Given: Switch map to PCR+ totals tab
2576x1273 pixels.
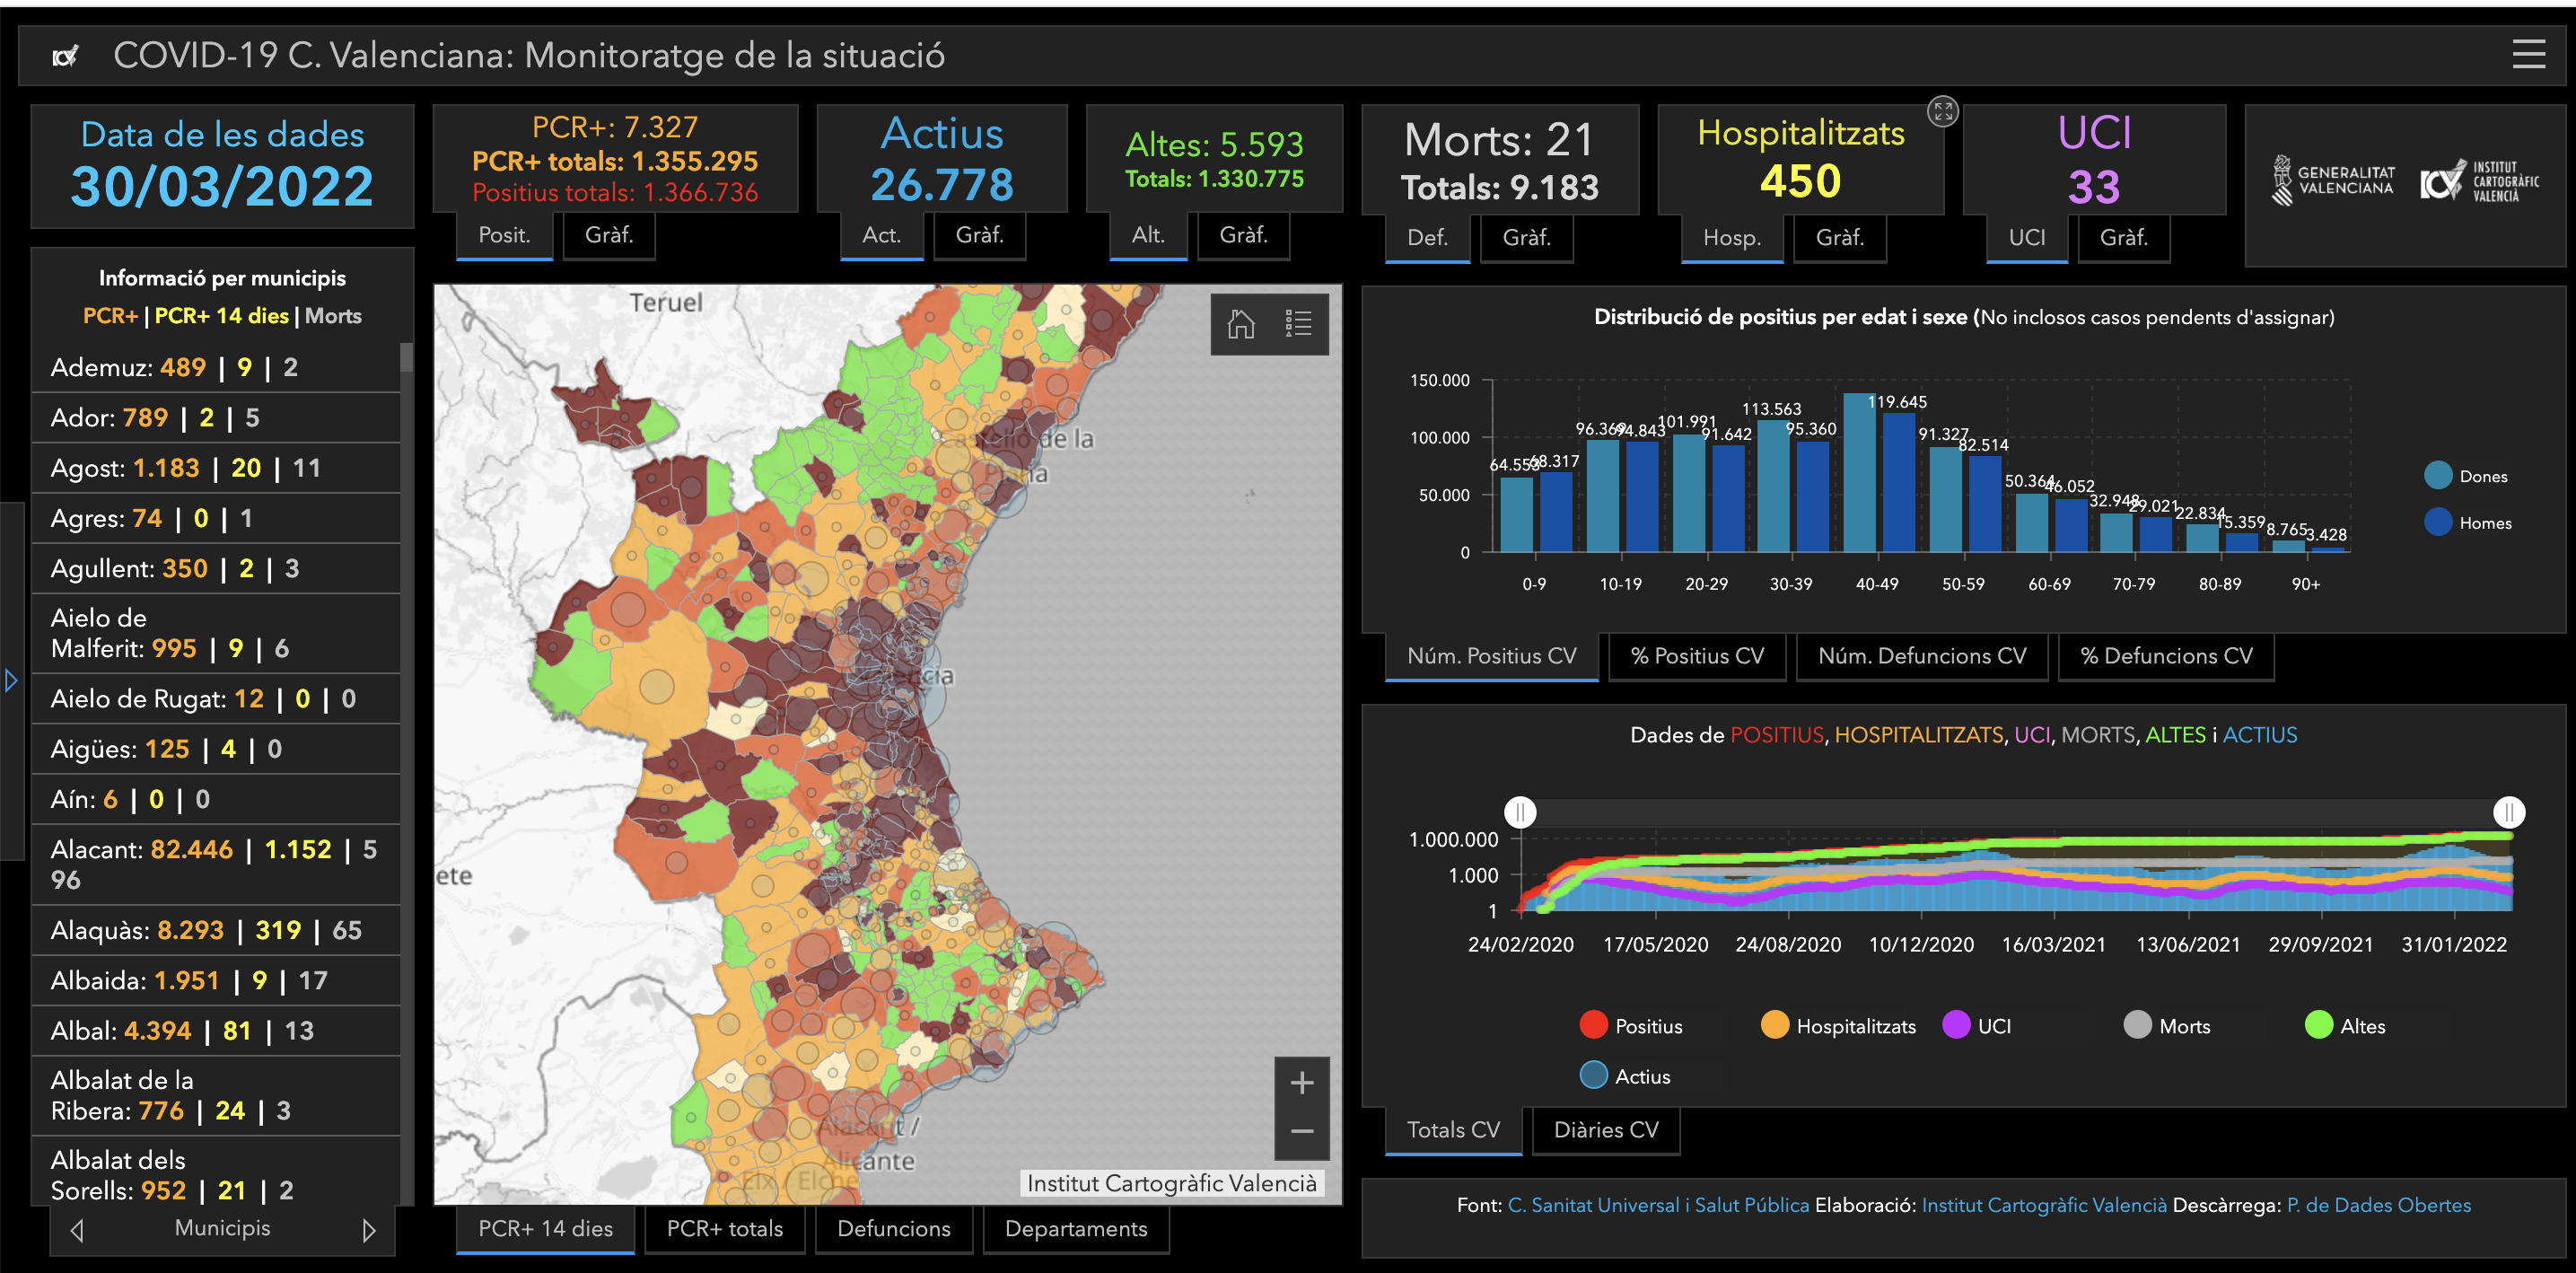Looking at the screenshot, I should coord(724,1228).
